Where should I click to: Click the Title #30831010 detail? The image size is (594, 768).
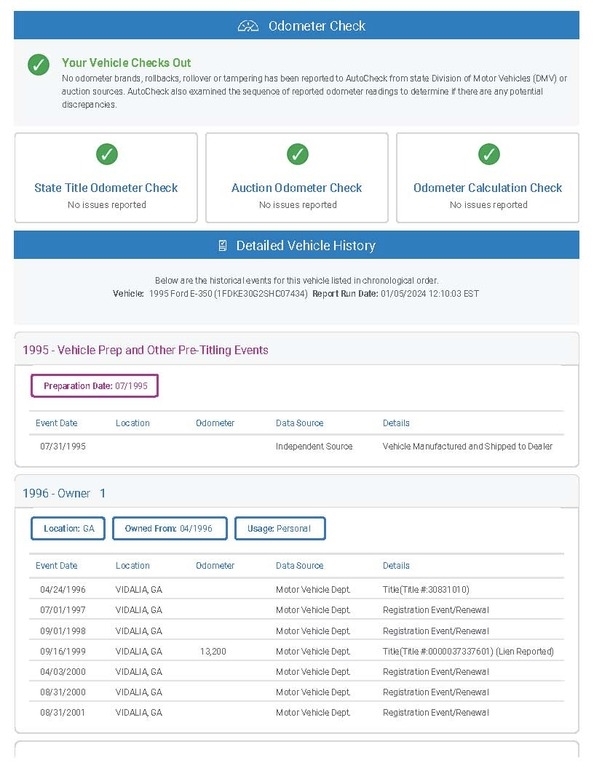pos(426,590)
